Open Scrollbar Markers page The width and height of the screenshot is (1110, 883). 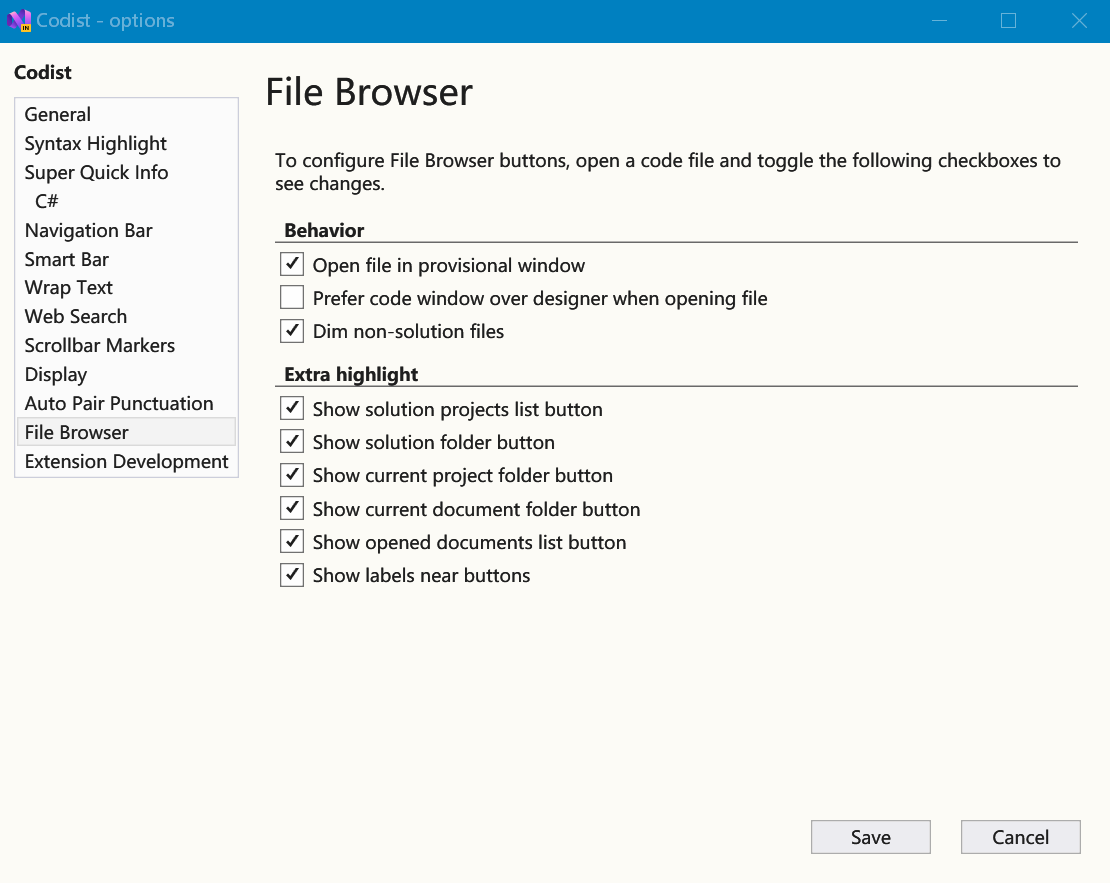126,346
